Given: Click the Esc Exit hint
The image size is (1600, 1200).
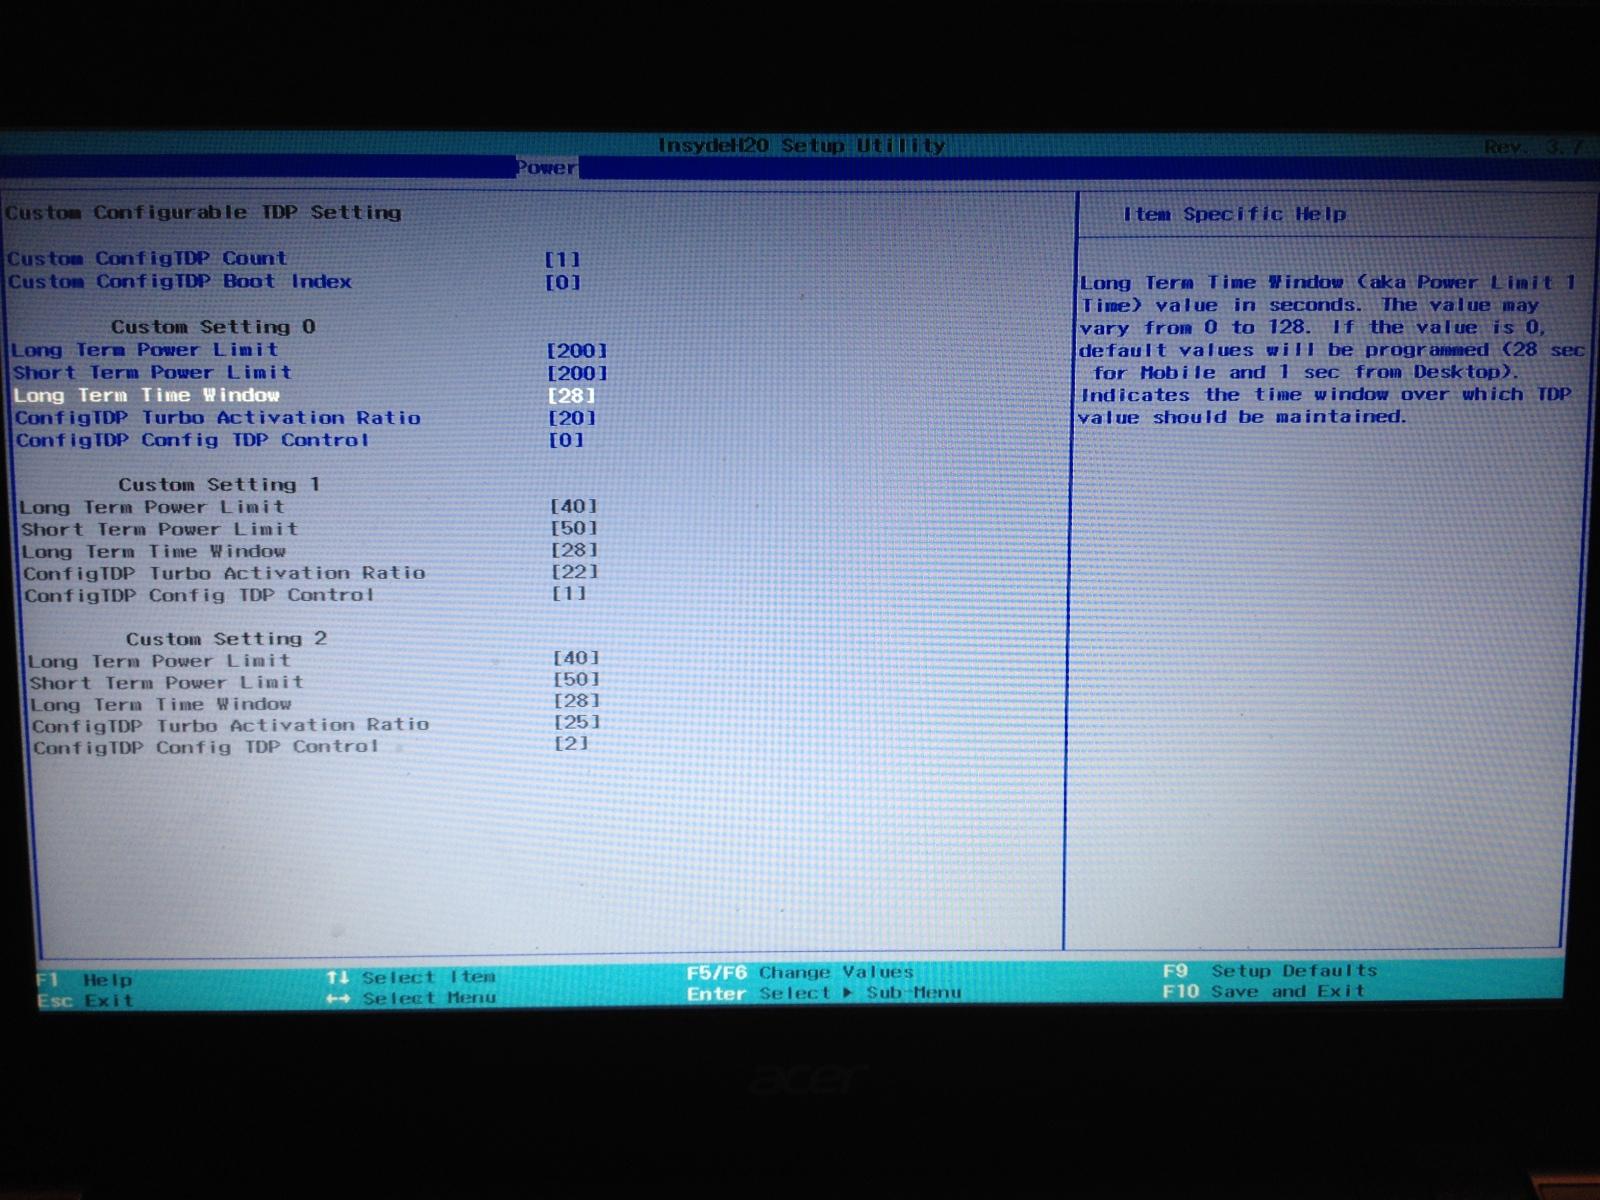Looking at the screenshot, I should tap(85, 1000).
